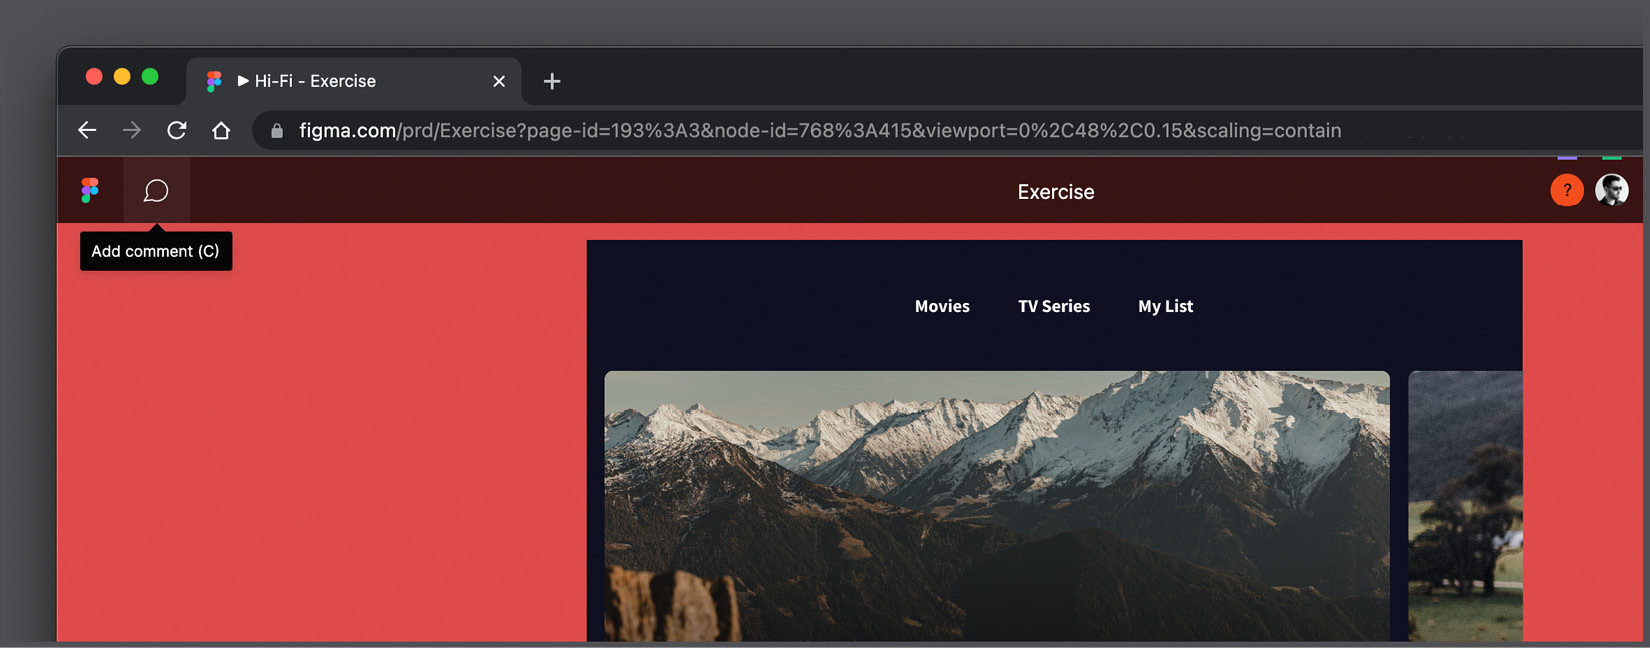Activate the Add comment speech bubble tool
1650x648 pixels.
[x=156, y=190]
